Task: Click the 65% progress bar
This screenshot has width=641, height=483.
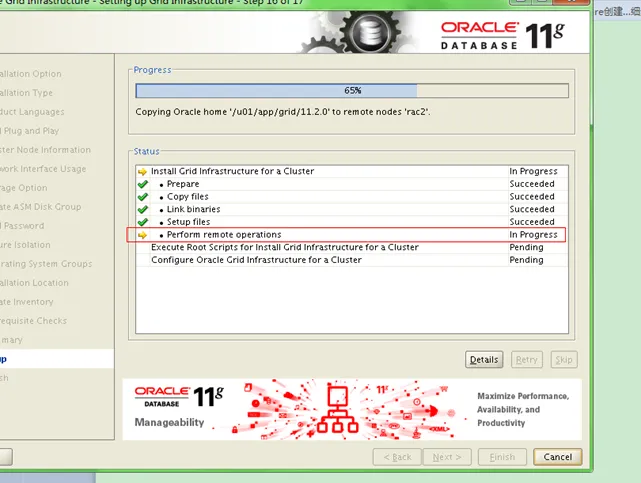Action: [x=352, y=90]
